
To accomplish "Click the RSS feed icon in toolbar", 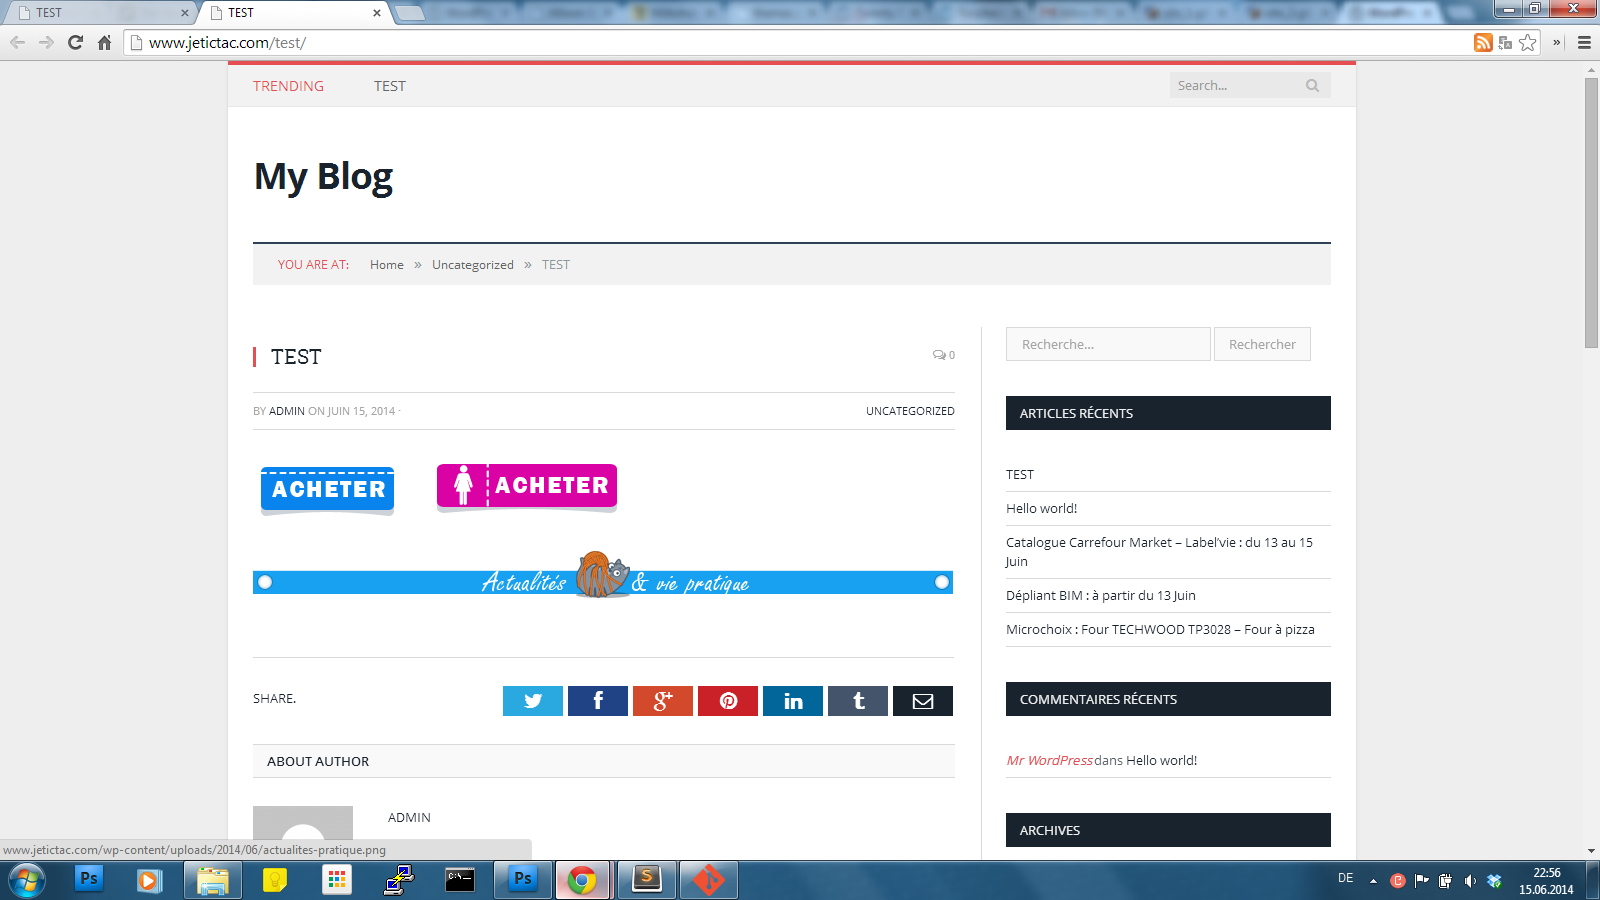I will coord(1483,43).
